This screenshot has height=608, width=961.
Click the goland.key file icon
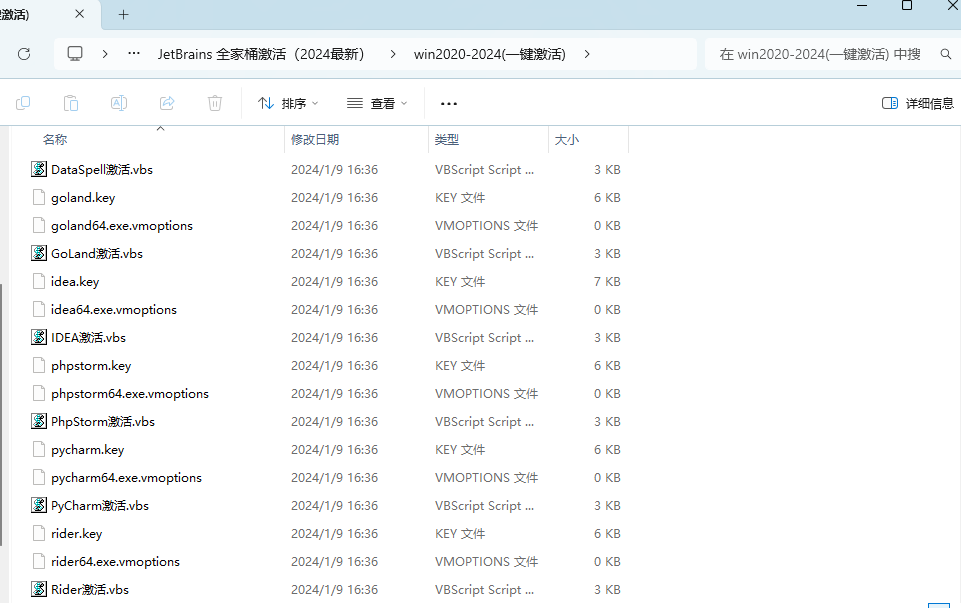click(39, 197)
